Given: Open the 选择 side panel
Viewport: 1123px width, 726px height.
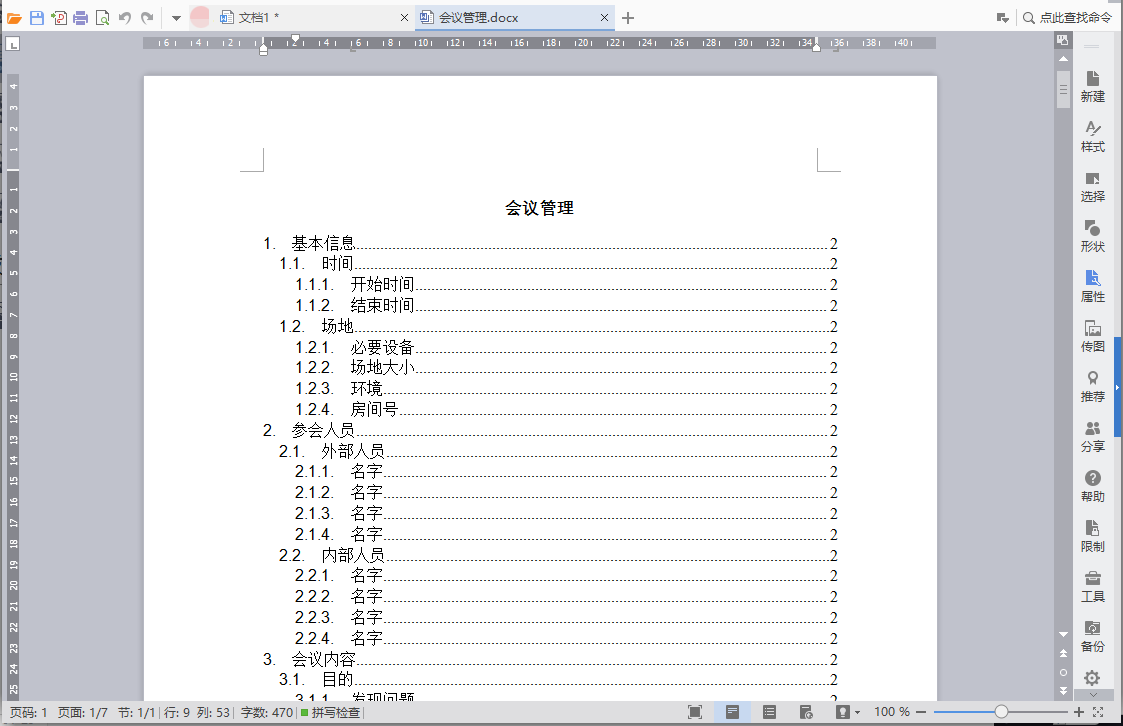Looking at the screenshot, I should pos(1092,187).
